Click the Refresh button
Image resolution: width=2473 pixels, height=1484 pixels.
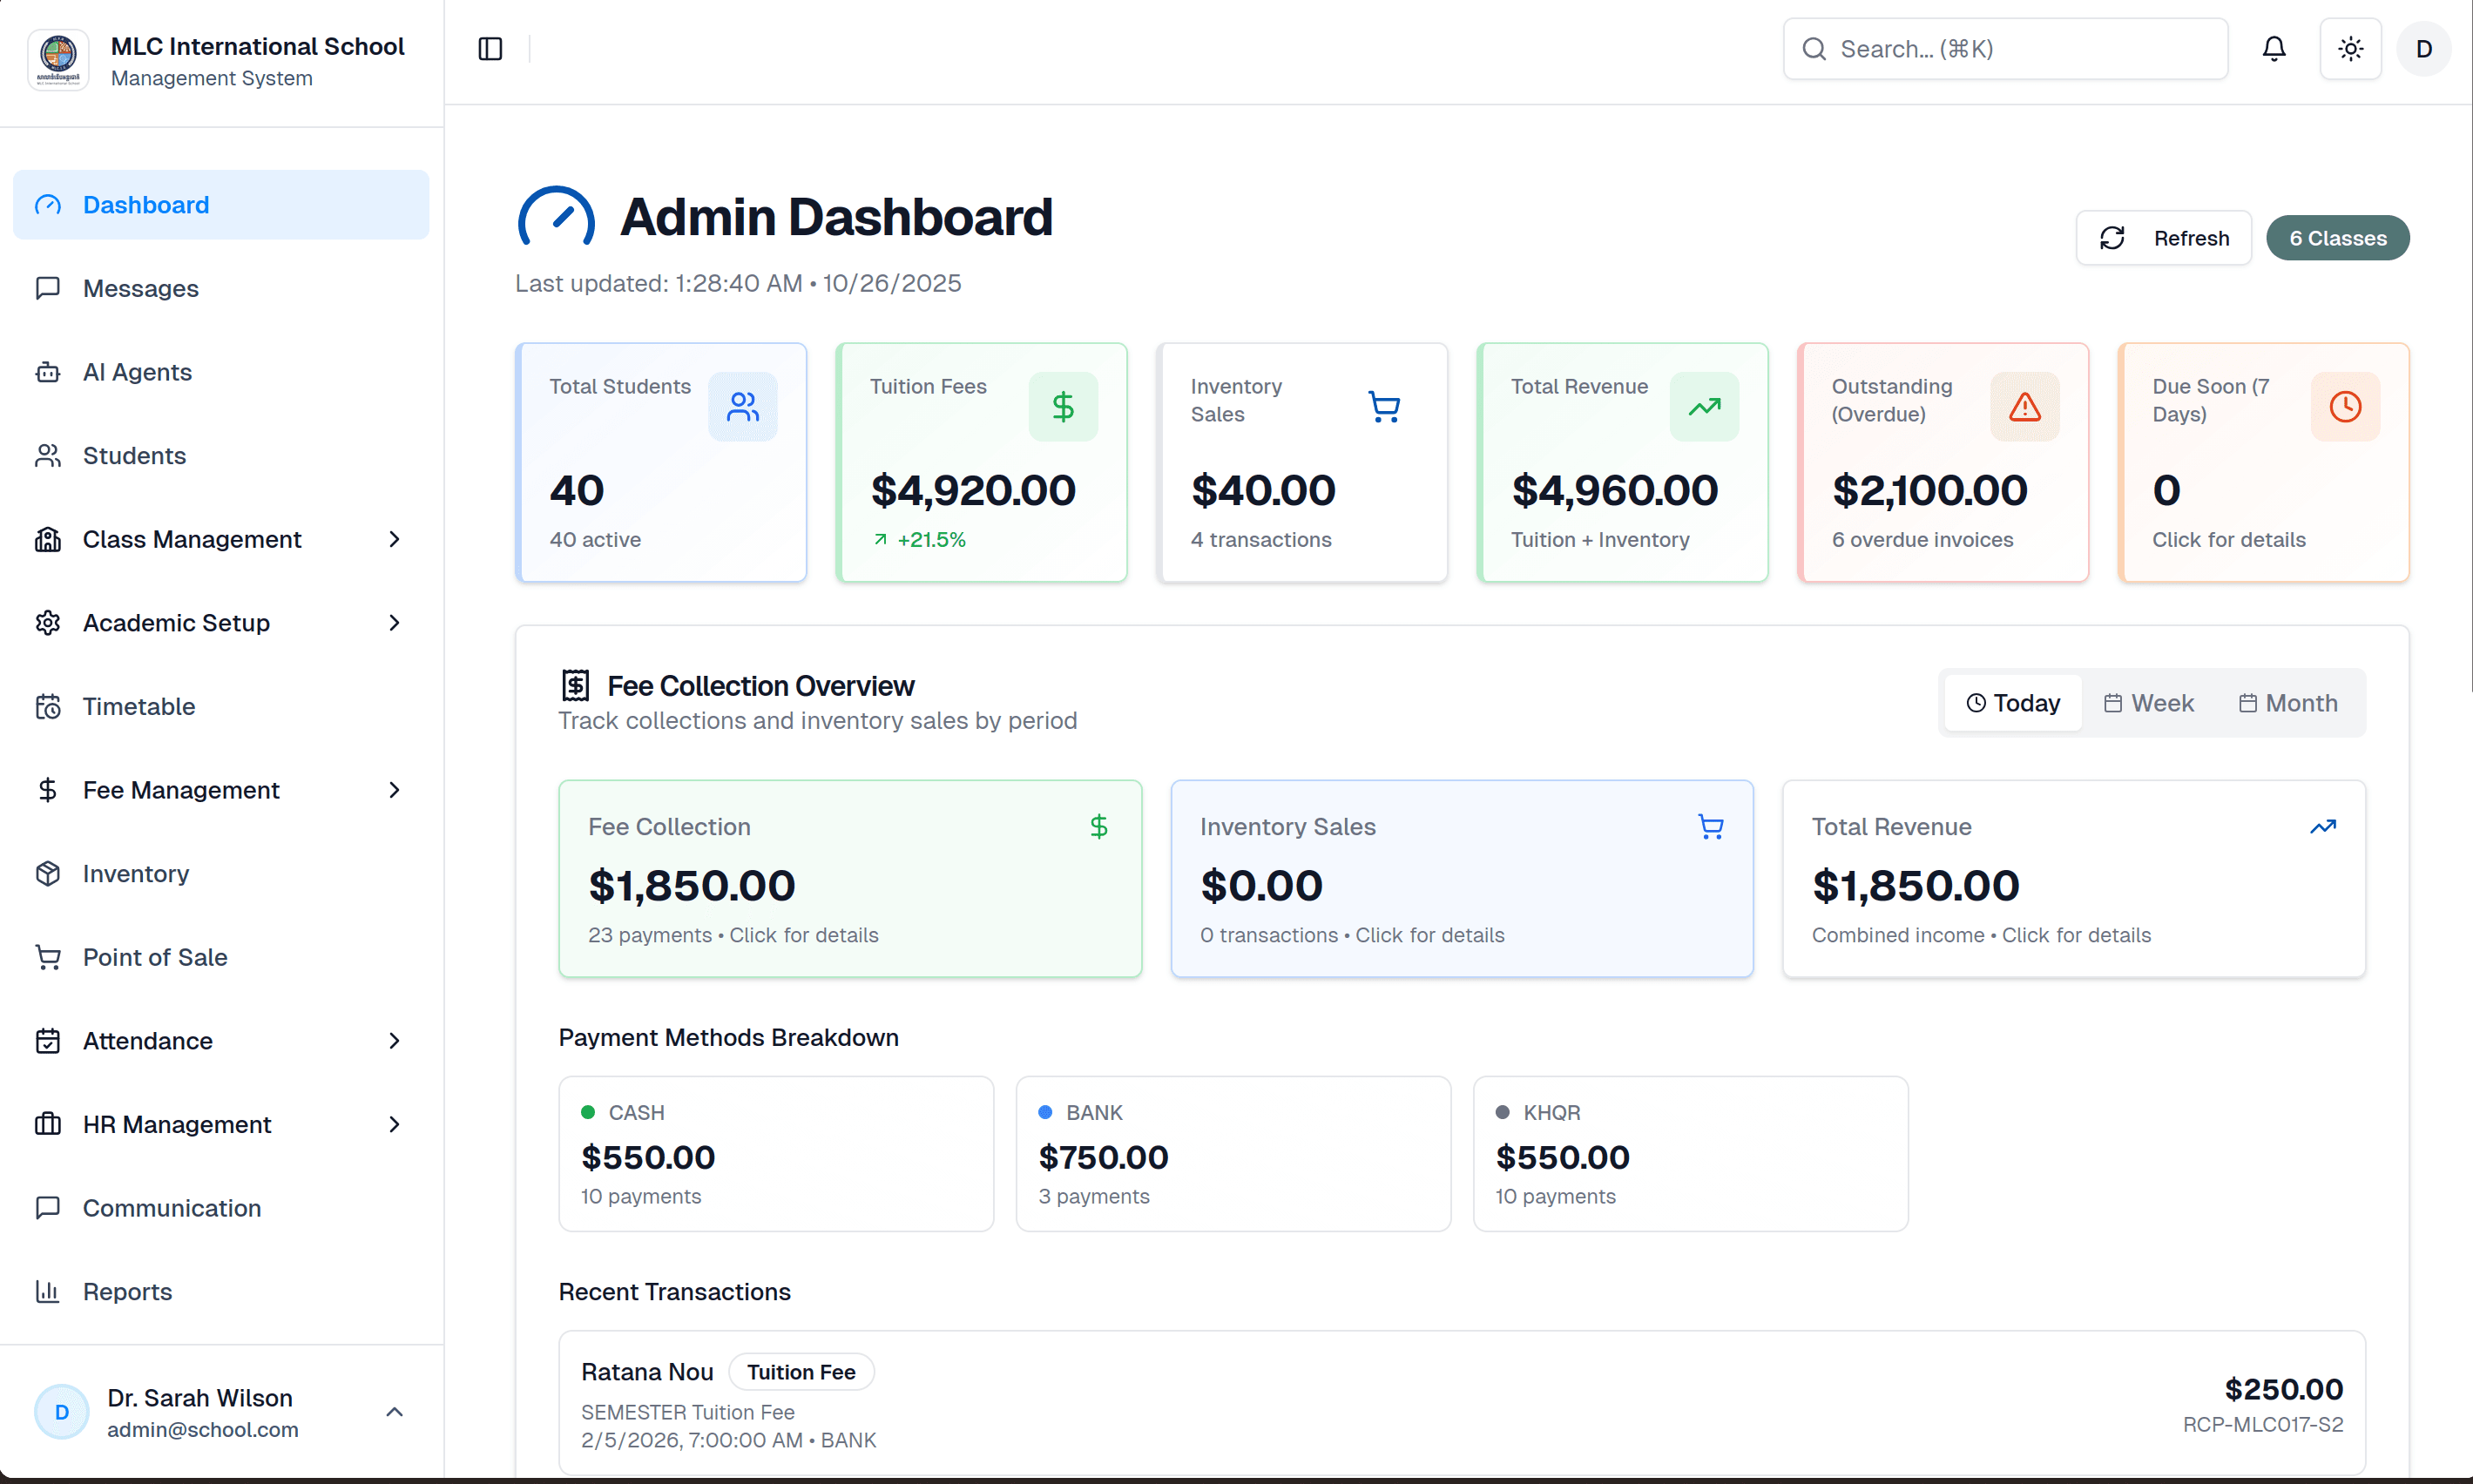tap(2163, 237)
